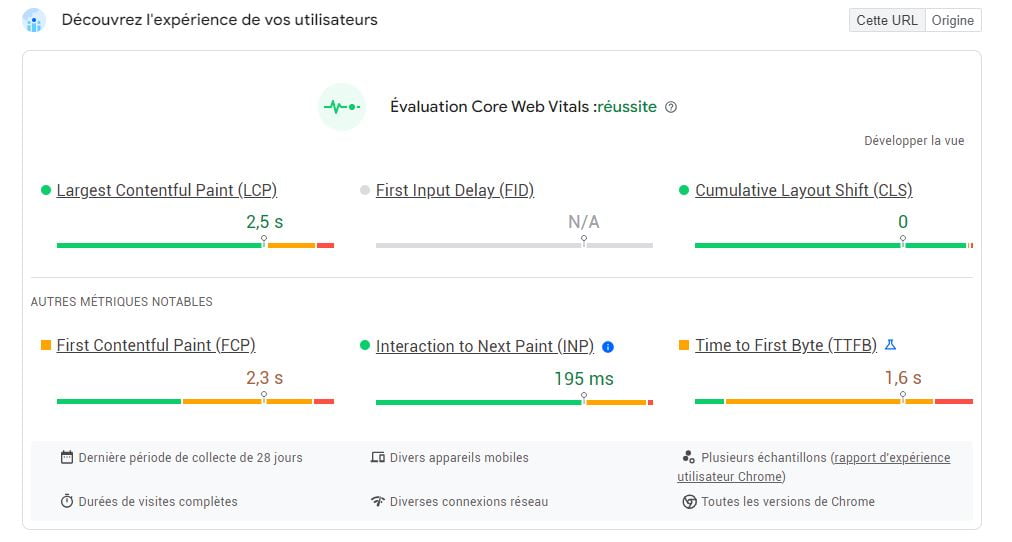
Task: Expand the view with Développer la vue
Action: 914,141
